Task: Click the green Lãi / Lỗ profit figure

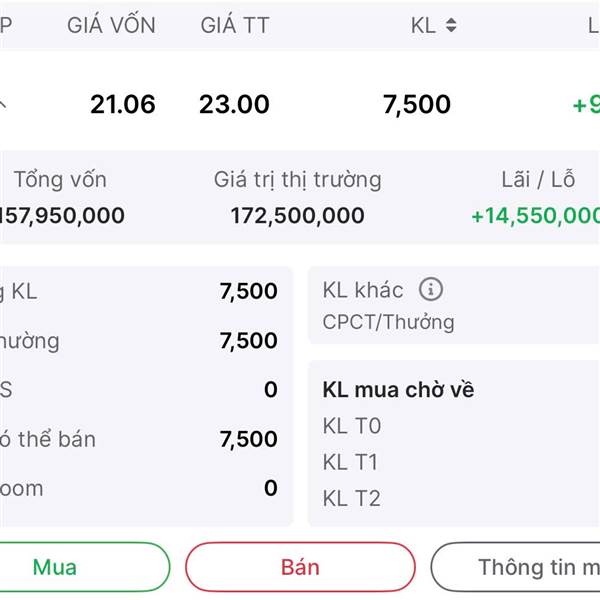Action: (x=536, y=215)
